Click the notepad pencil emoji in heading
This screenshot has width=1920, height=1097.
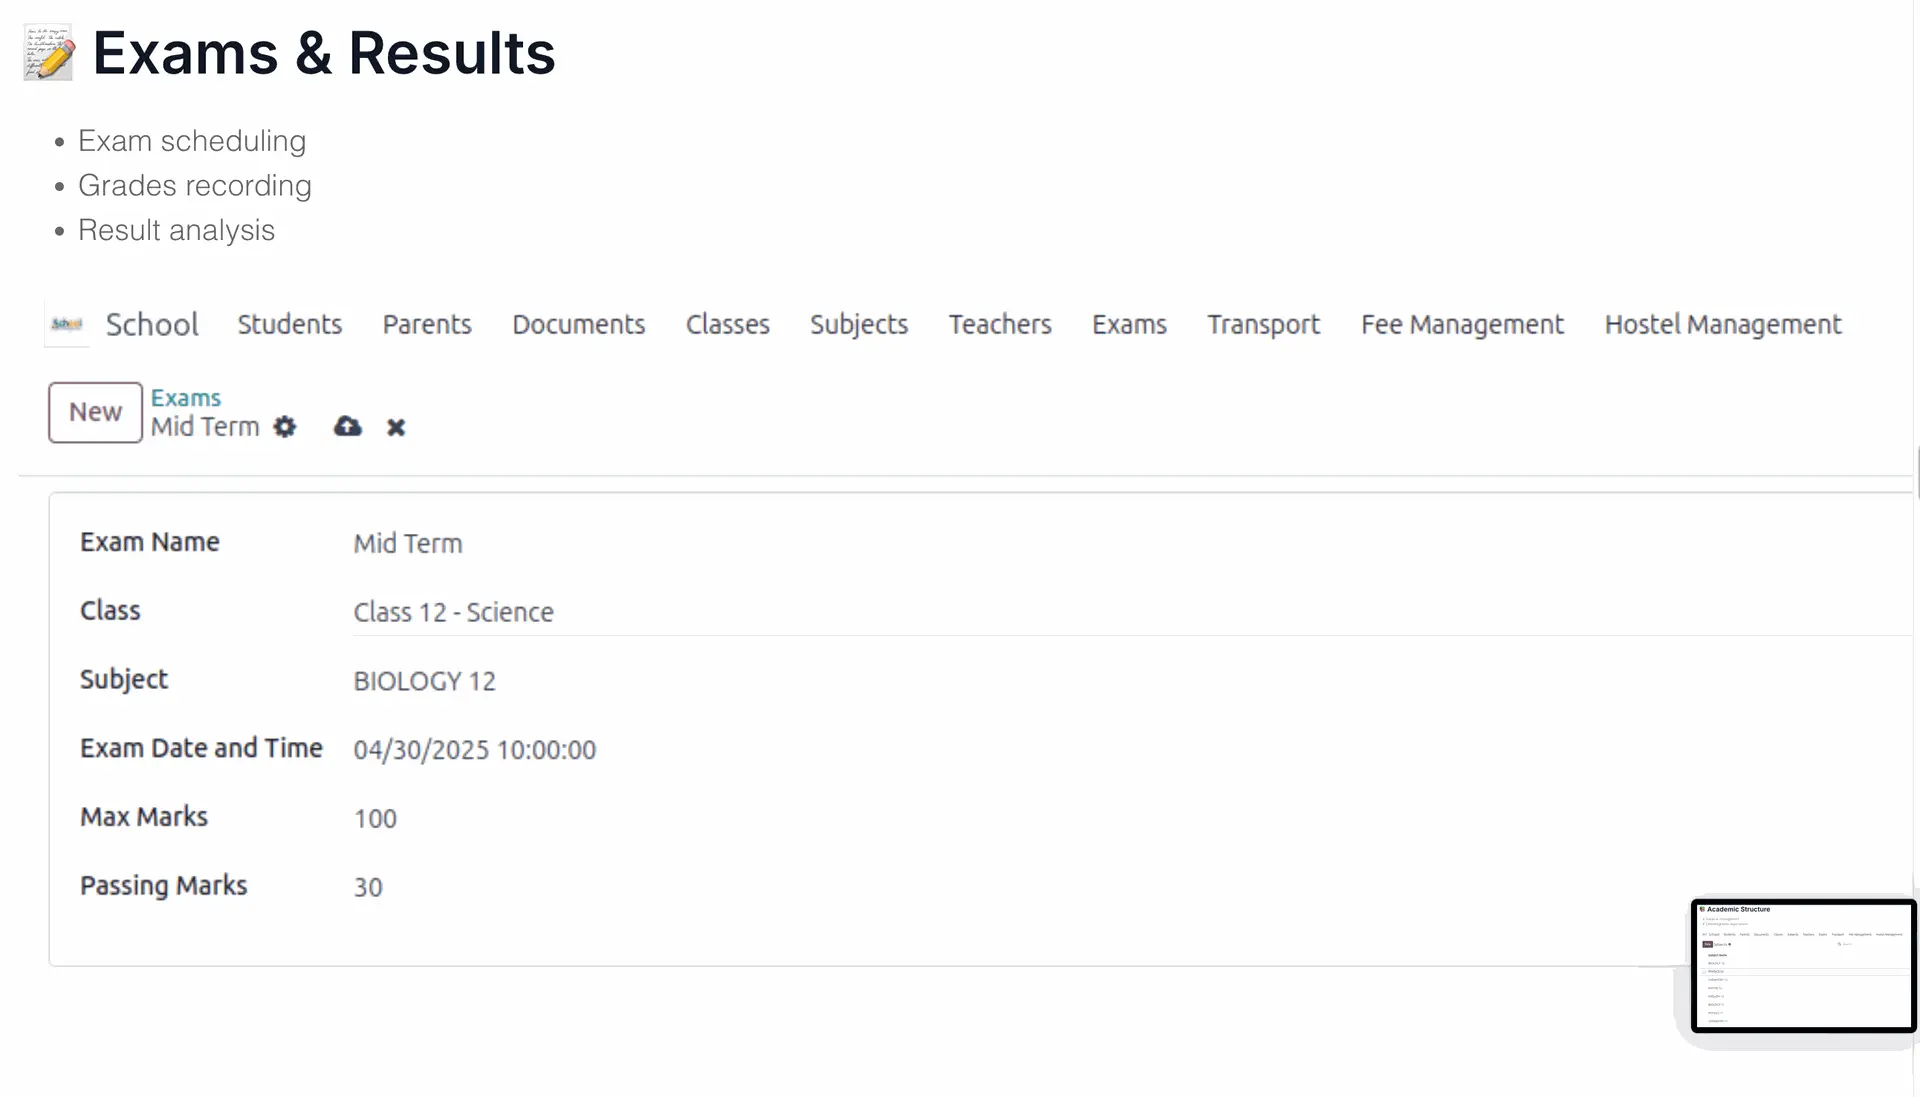point(49,52)
